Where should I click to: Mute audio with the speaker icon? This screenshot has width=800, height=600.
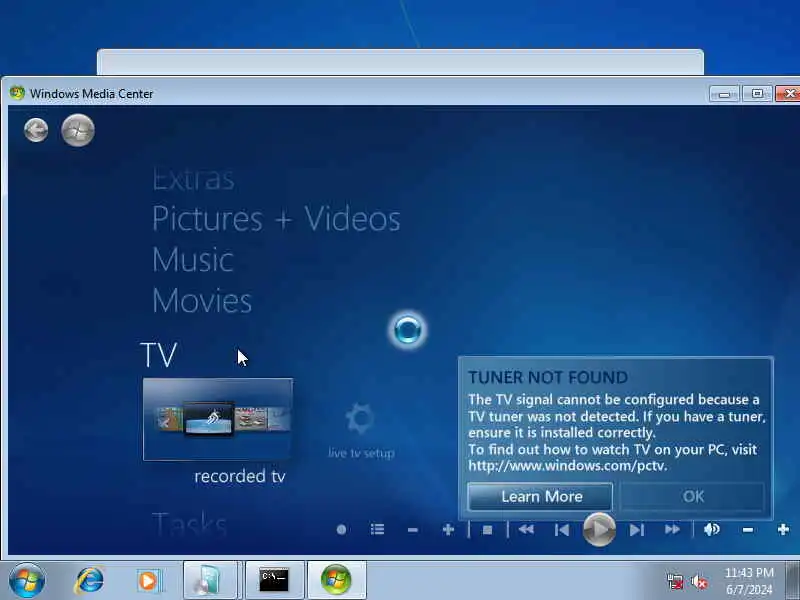711,530
